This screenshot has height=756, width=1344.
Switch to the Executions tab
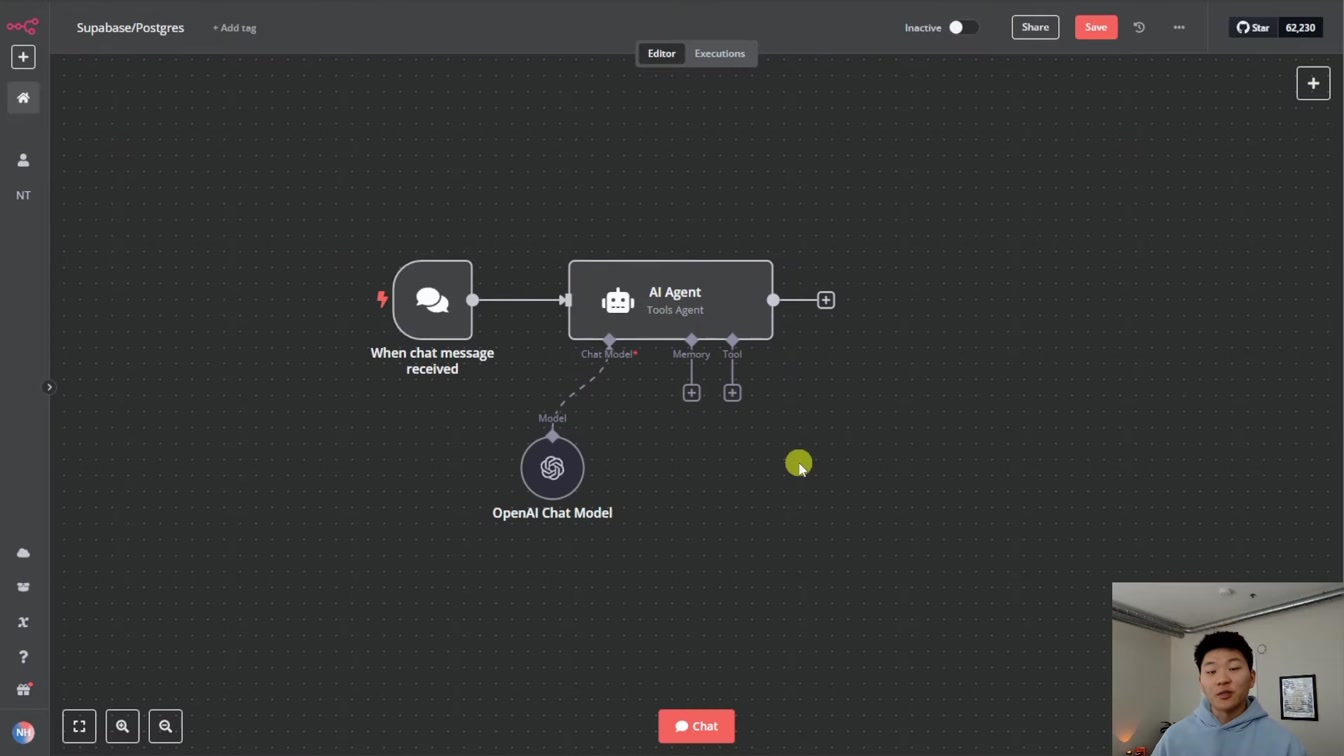[x=720, y=53]
